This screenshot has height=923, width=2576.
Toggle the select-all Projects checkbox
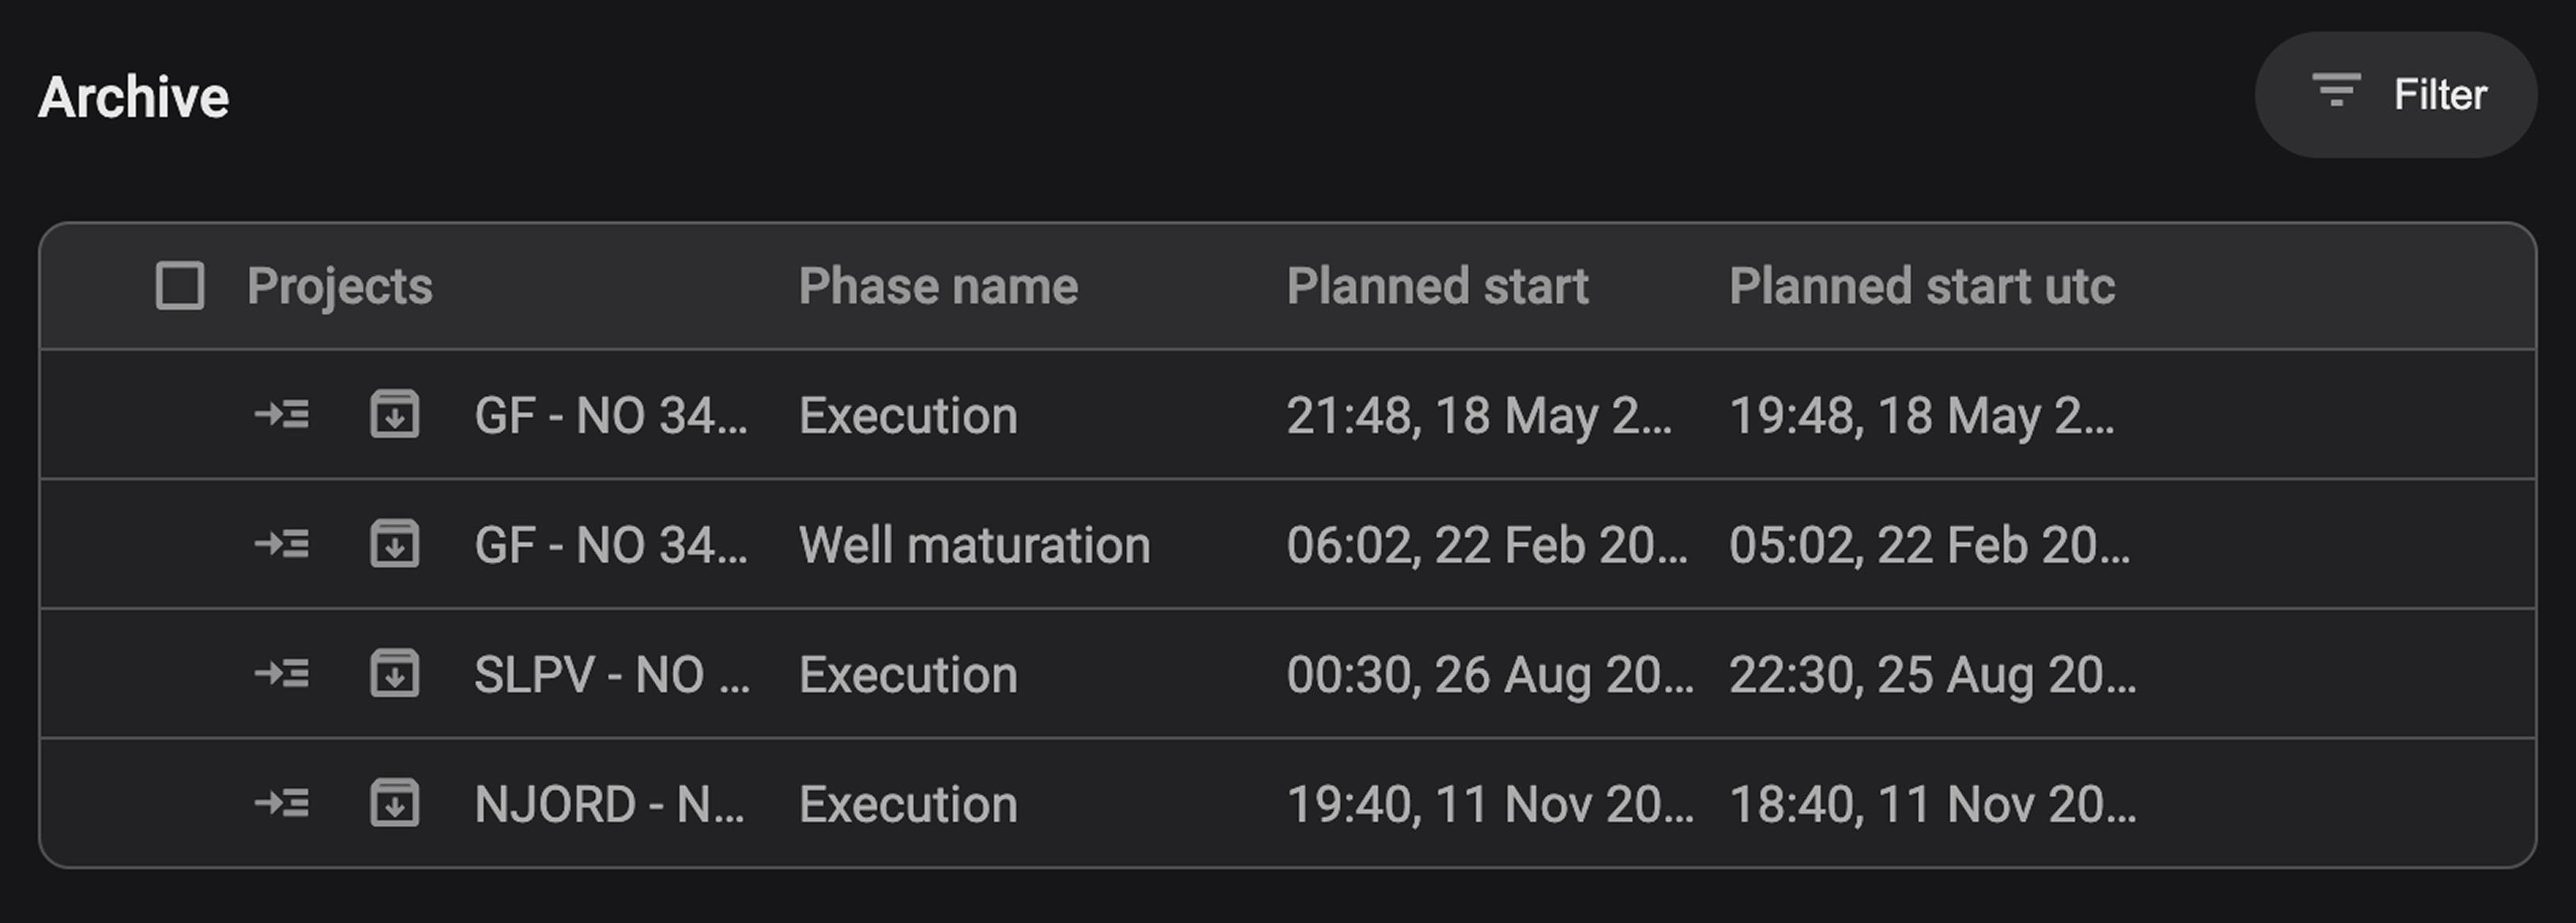point(180,286)
